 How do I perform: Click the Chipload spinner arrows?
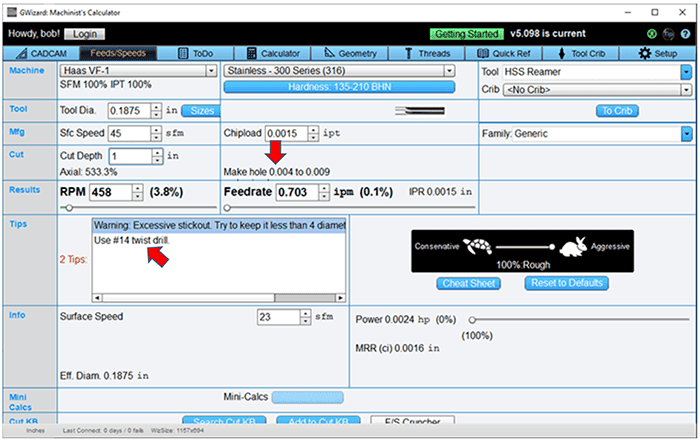coord(313,133)
